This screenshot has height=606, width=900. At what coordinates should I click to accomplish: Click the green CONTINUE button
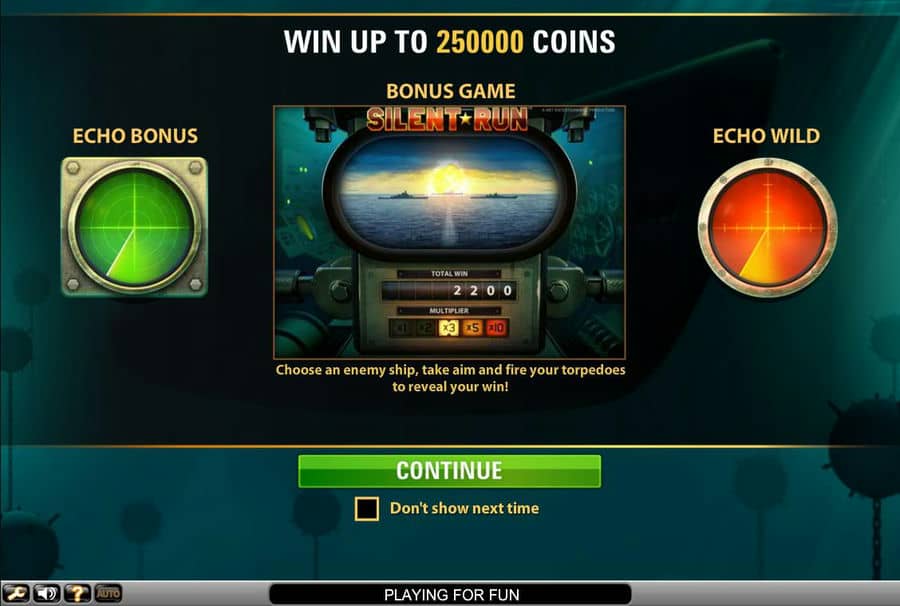click(449, 471)
